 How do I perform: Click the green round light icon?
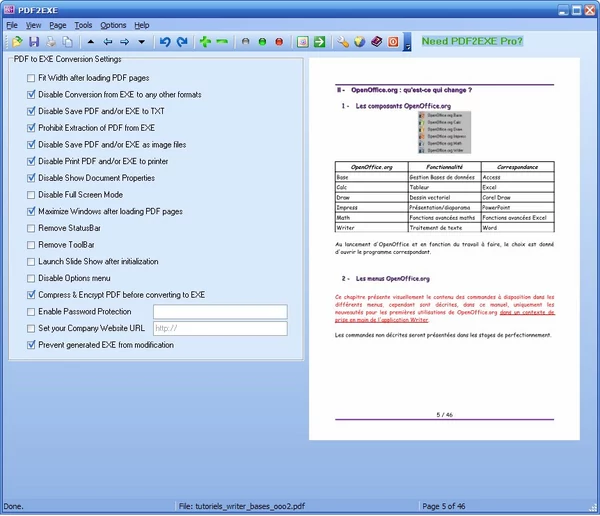[x=262, y=41]
